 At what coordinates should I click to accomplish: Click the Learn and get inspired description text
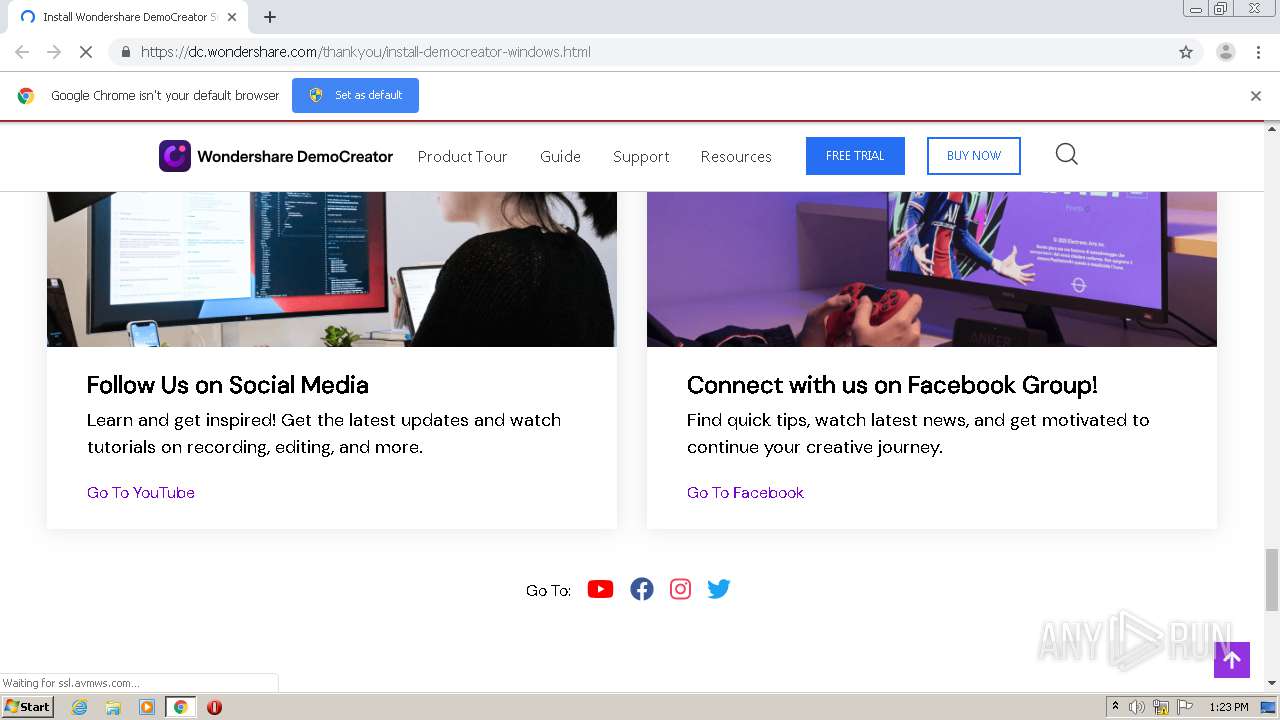(x=324, y=433)
